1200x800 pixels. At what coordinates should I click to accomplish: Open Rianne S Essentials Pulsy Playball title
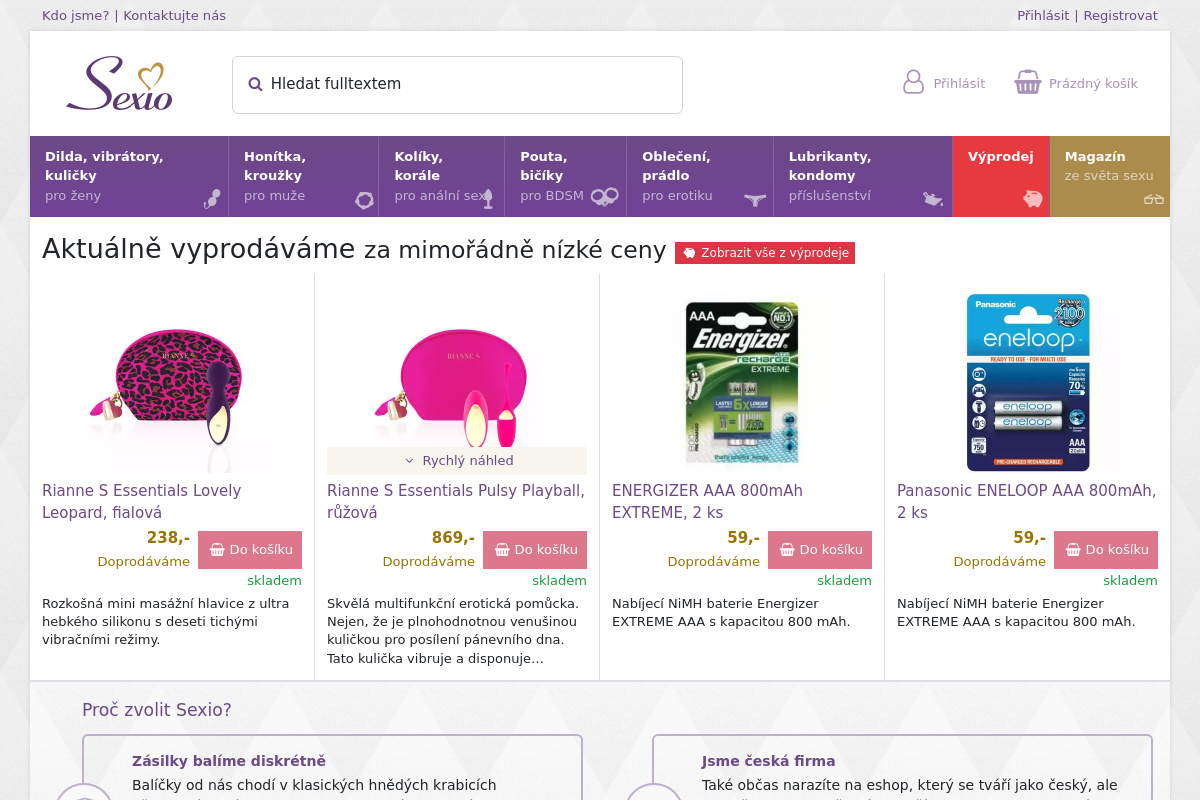[x=456, y=501]
